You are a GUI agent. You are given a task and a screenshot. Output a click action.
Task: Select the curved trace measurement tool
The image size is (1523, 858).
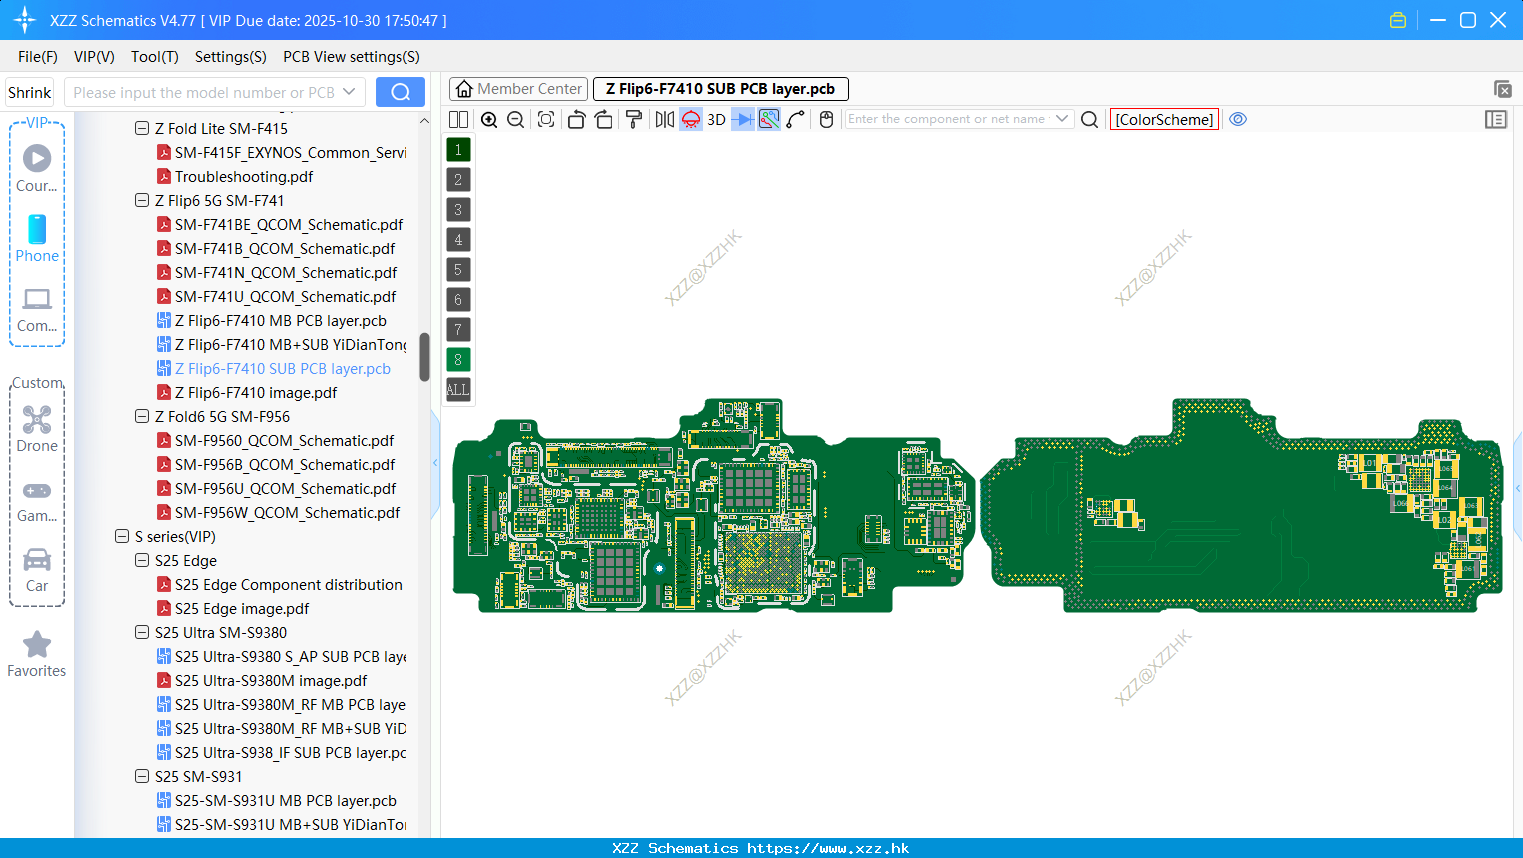pyautogui.click(x=796, y=119)
